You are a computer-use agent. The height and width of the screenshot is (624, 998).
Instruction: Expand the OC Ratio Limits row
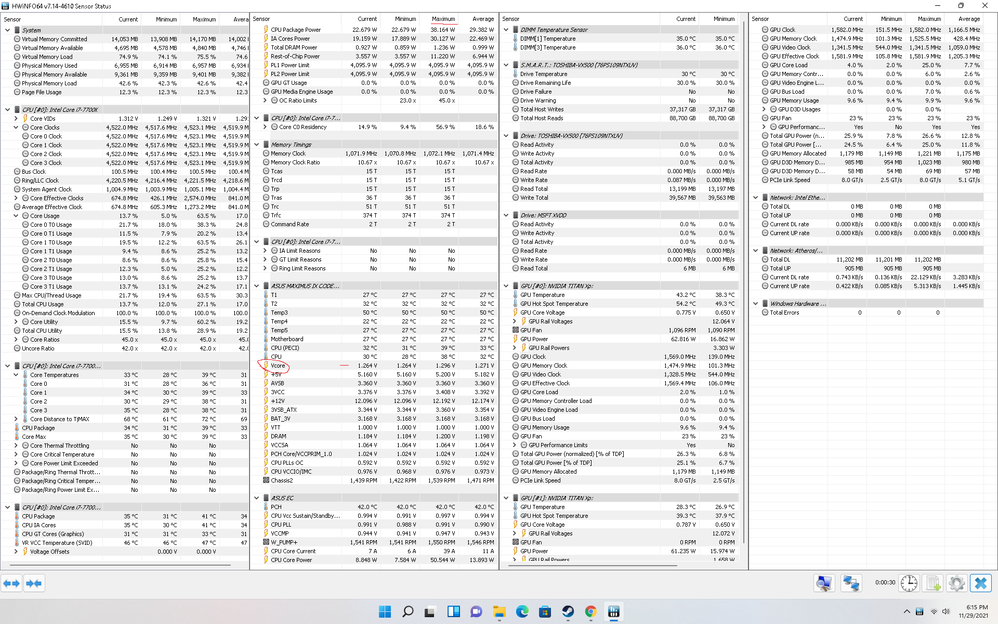(265, 101)
